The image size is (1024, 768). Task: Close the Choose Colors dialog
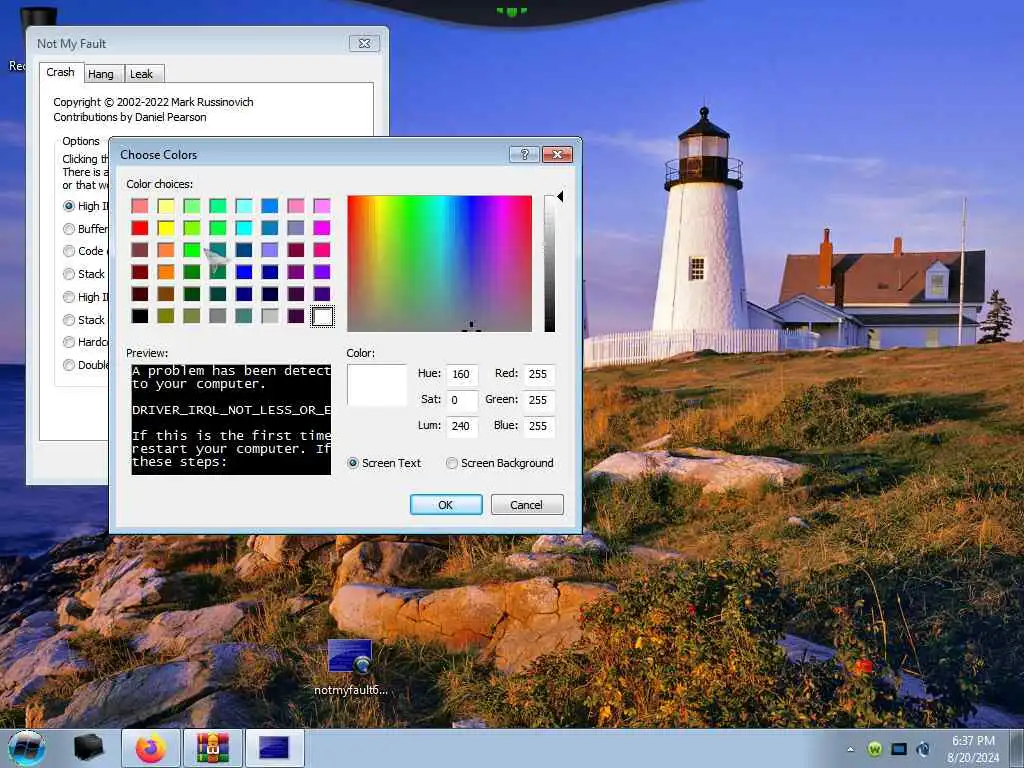pos(557,154)
